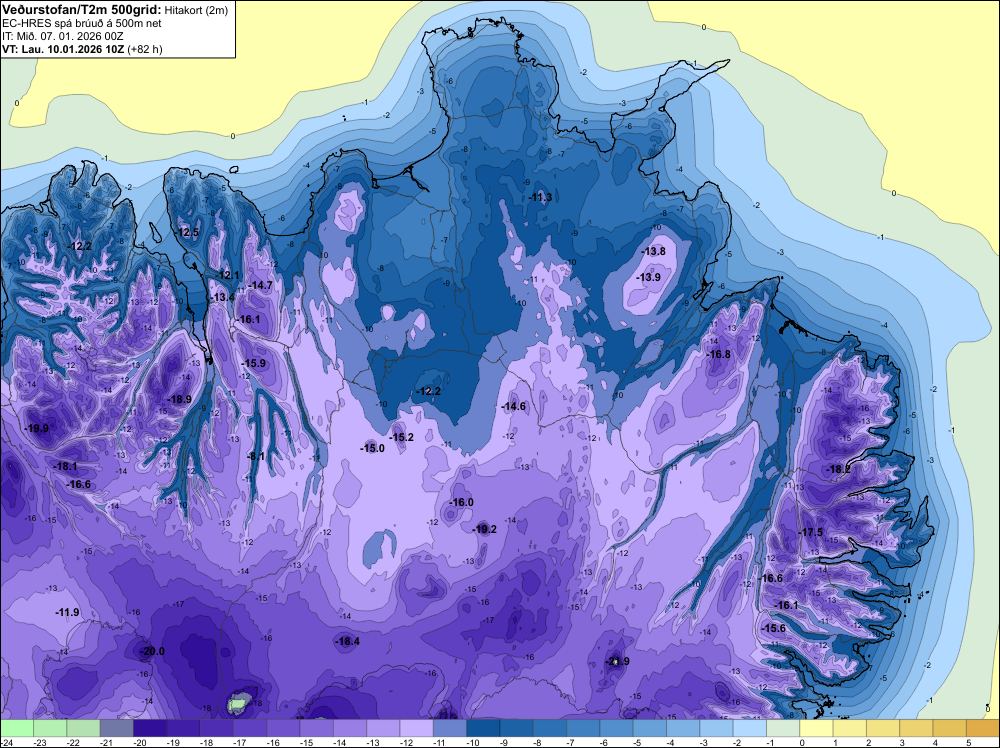Click the -19.2 temperature reading

pos(484,529)
